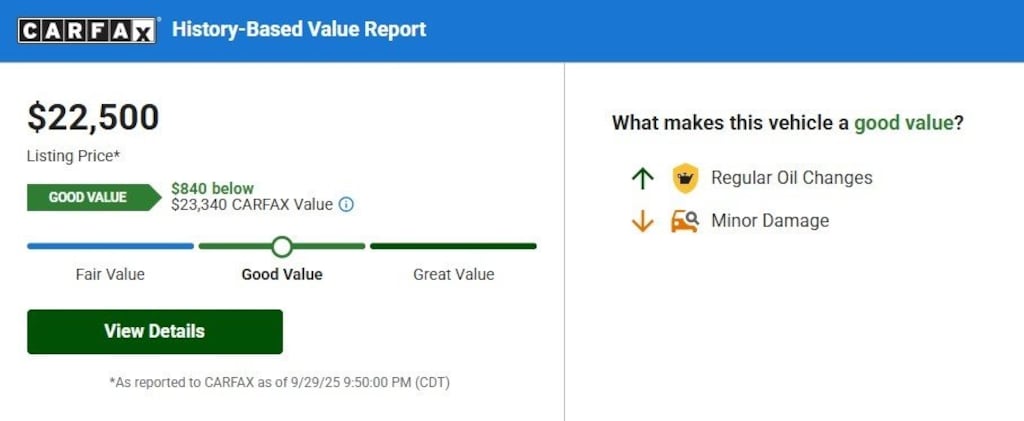Screen dimensions: 1024x421
Task: Click the blue Fair Value bar segment
Action: coord(110,246)
